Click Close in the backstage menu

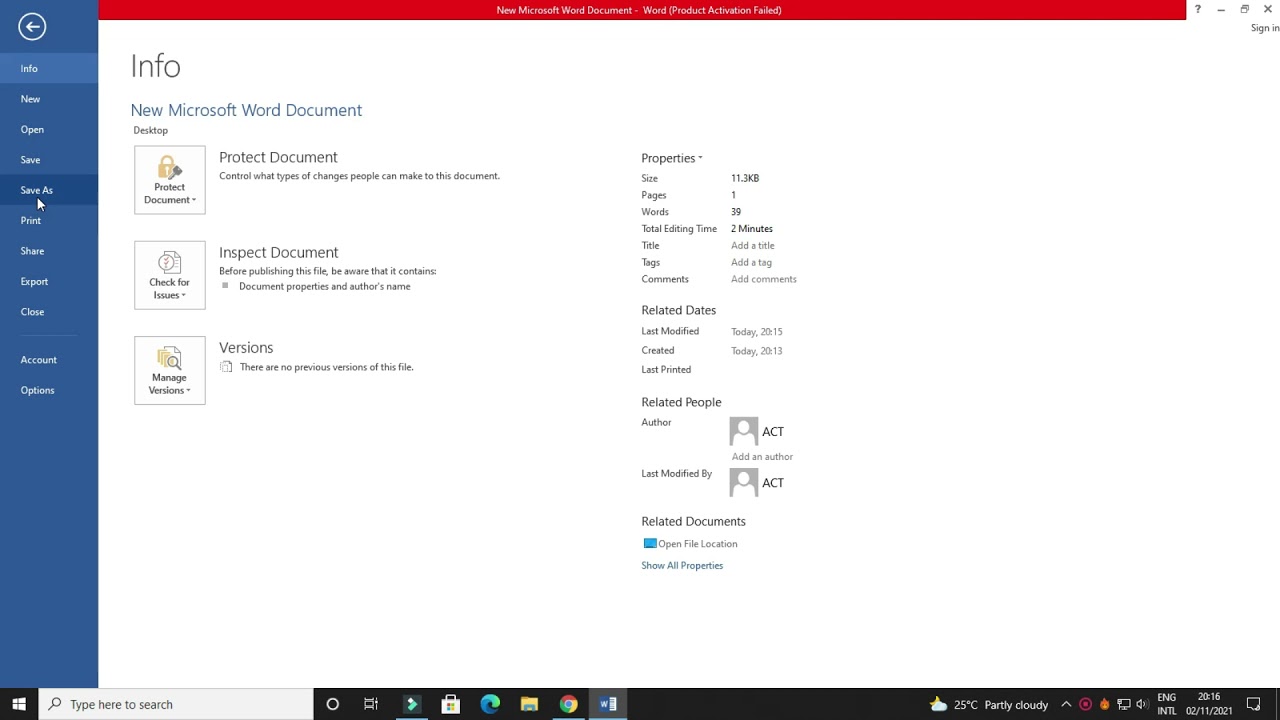click(x=49, y=312)
